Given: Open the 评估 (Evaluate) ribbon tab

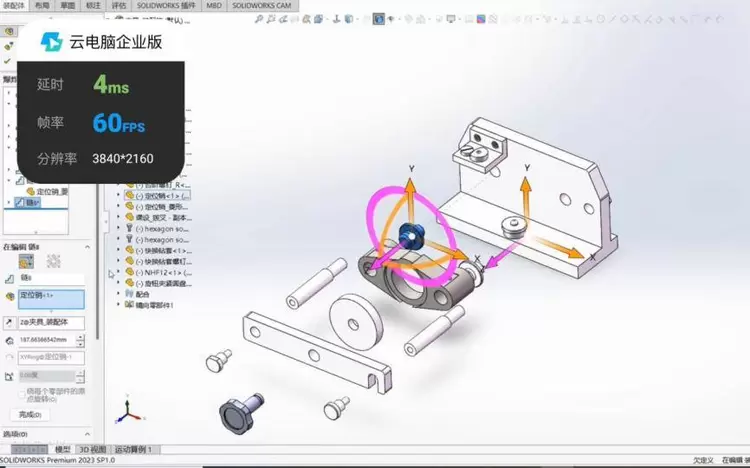Looking at the screenshot, I should [118, 5].
